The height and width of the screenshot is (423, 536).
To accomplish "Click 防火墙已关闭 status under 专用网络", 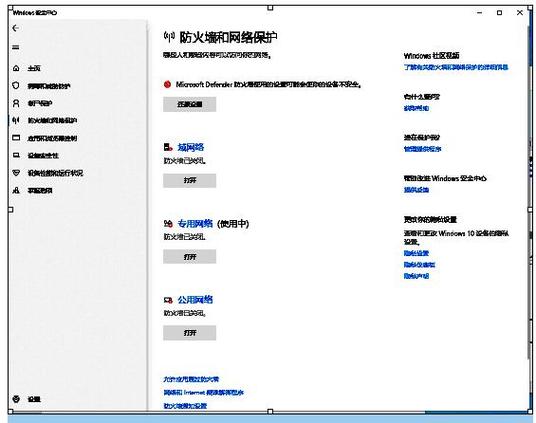I will coord(185,237).
